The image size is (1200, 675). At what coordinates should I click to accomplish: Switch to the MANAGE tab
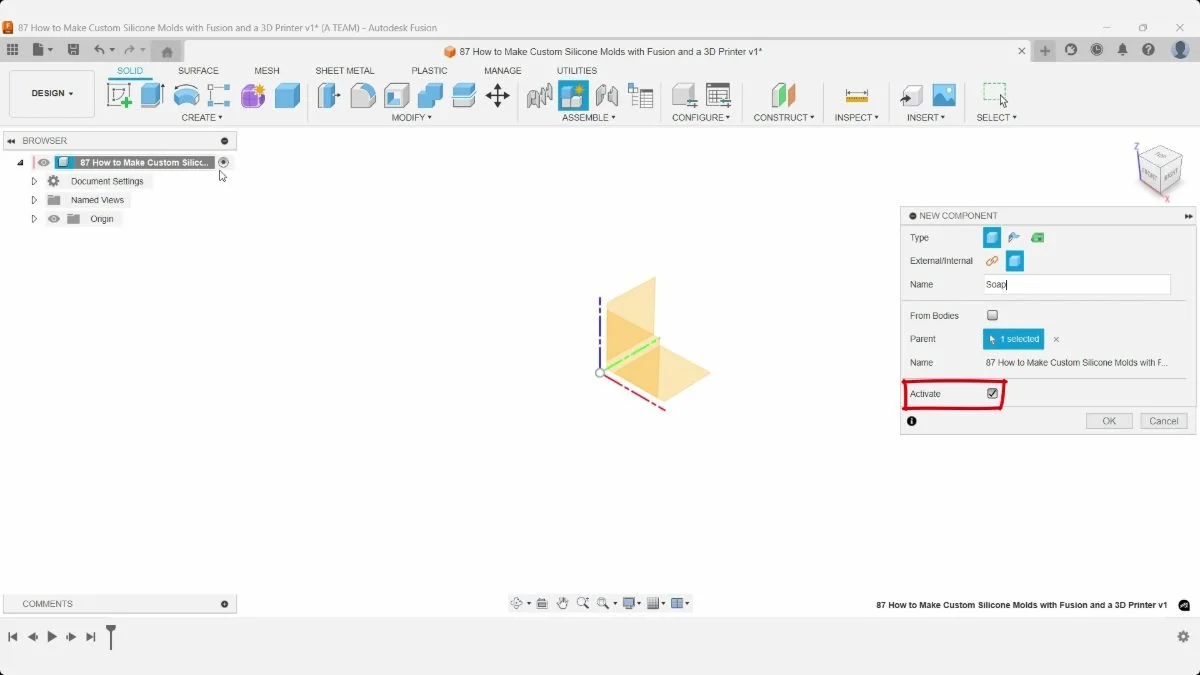503,71
